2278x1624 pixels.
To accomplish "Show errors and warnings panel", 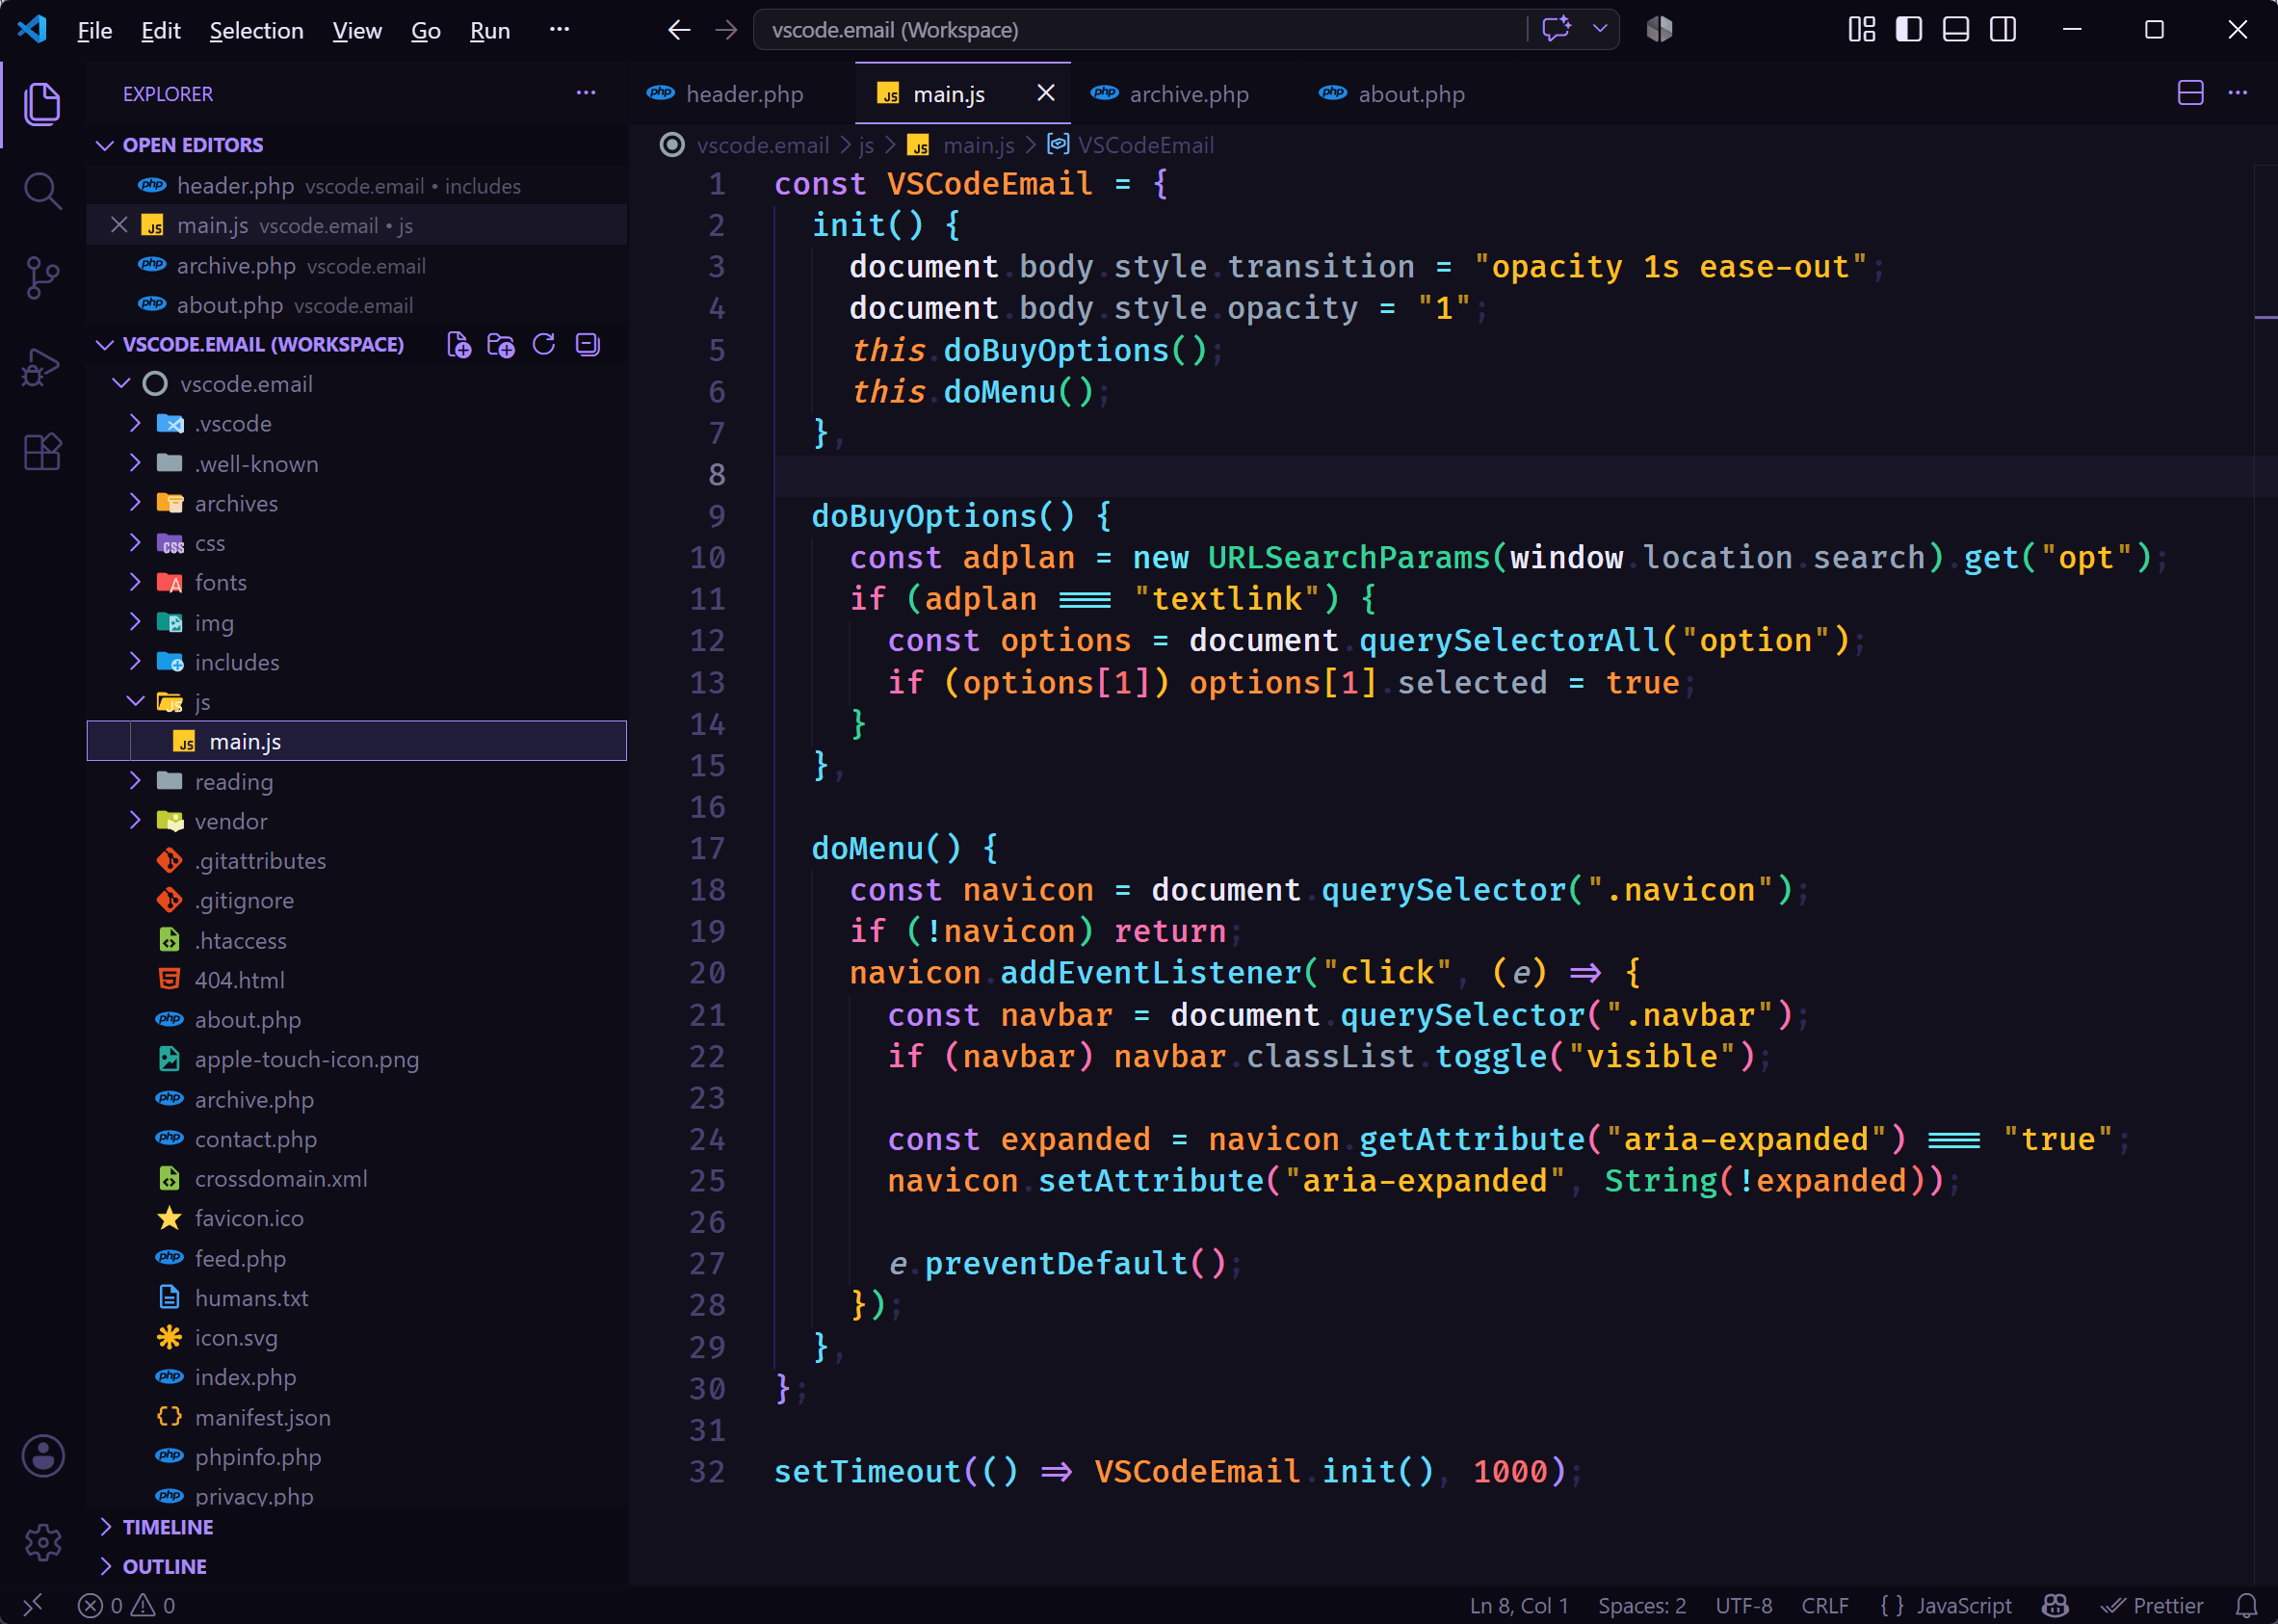I will click(127, 1606).
